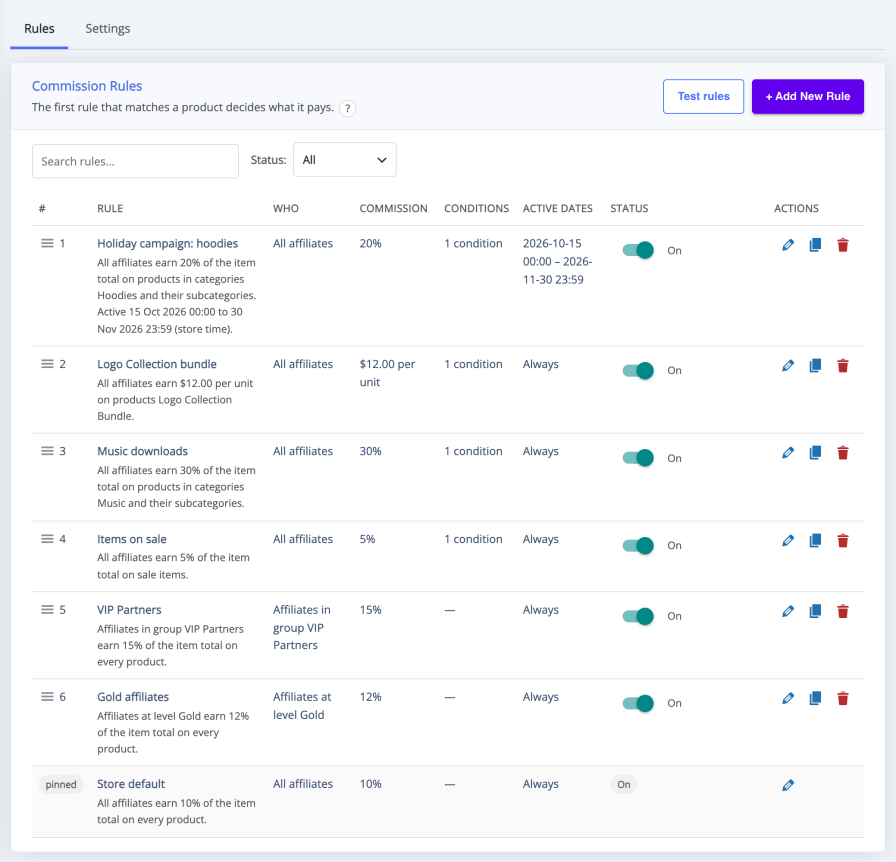Viewport: 896px width, 862px height.
Task: Disable the Logo Collection bundle status toggle
Action: click(x=638, y=370)
